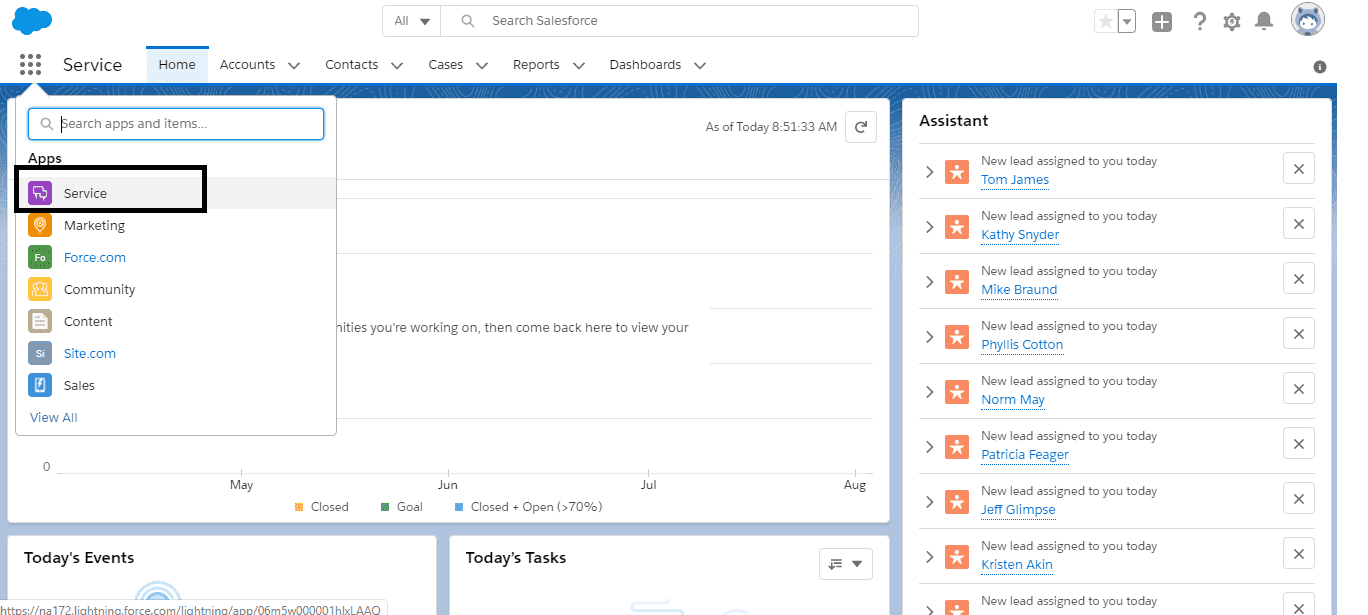Viewport: 1368px width, 615px height.
Task: Switch to the Reports tab
Action: point(536,65)
